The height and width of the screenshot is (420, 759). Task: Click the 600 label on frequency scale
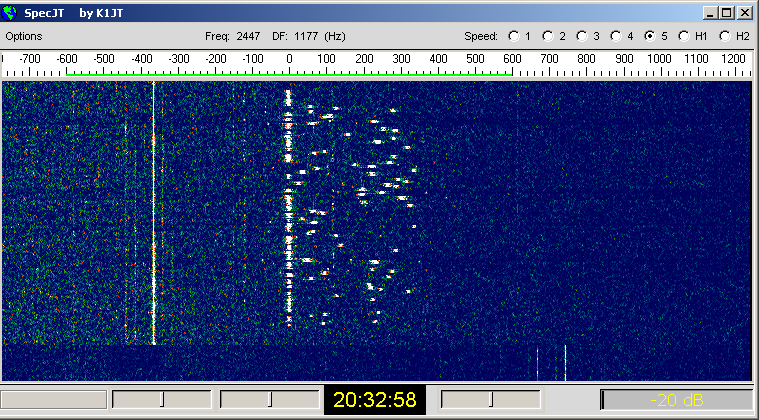pyautogui.click(x=512, y=59)
